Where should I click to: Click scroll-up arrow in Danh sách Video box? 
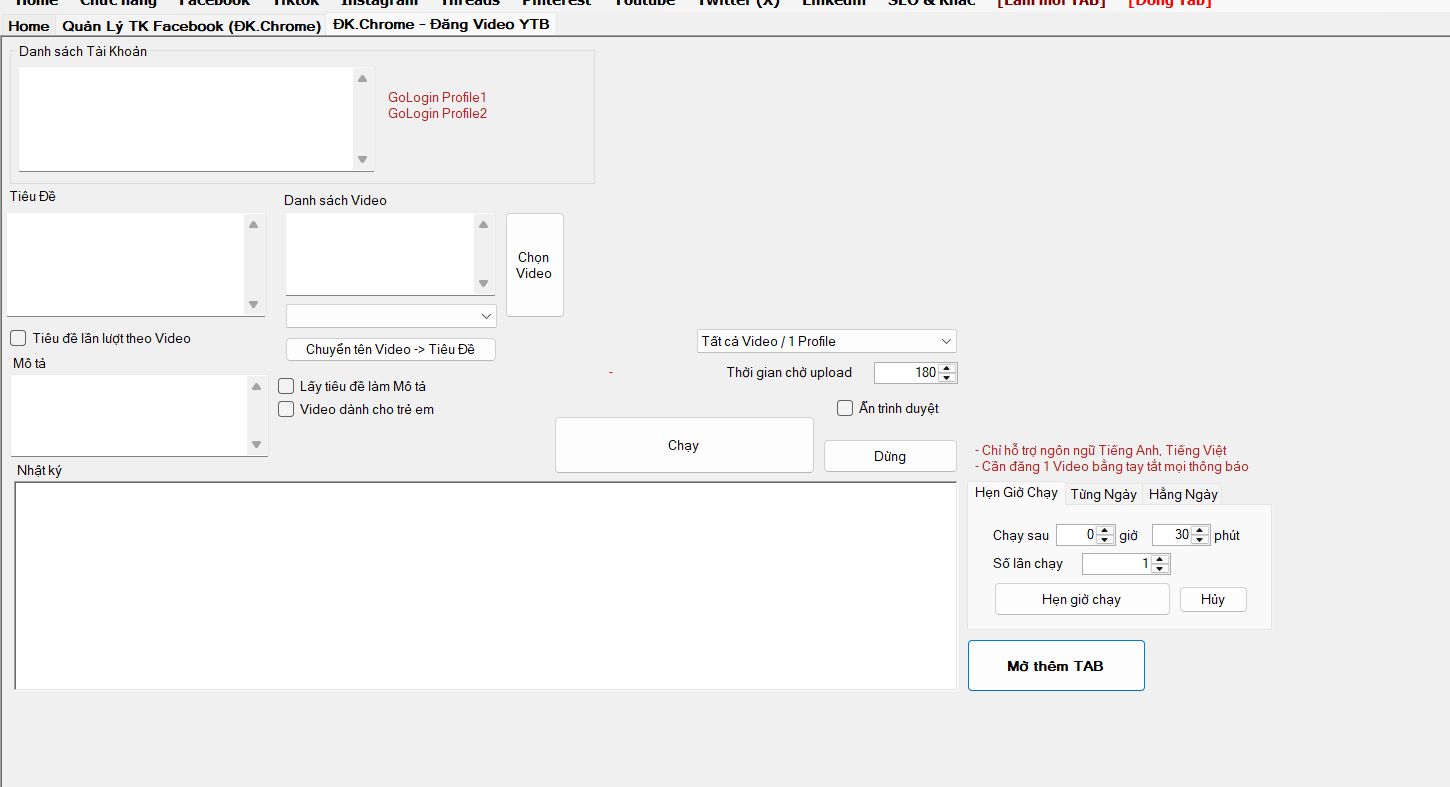coord(484,224)
